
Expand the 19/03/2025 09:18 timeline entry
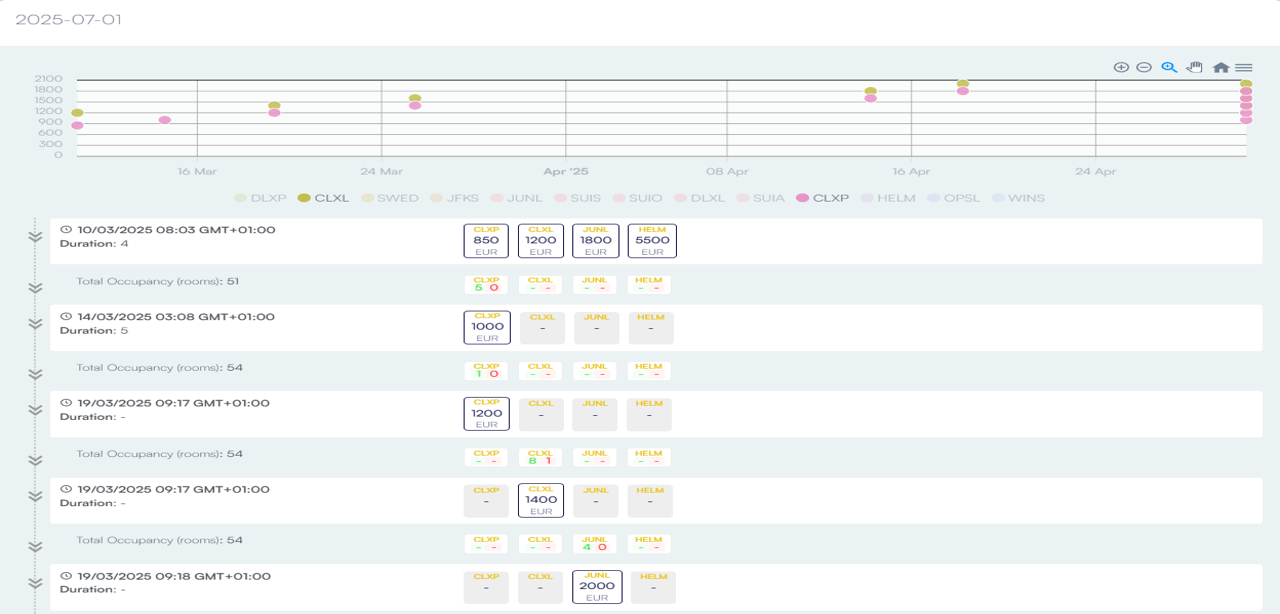pos(35,583)
